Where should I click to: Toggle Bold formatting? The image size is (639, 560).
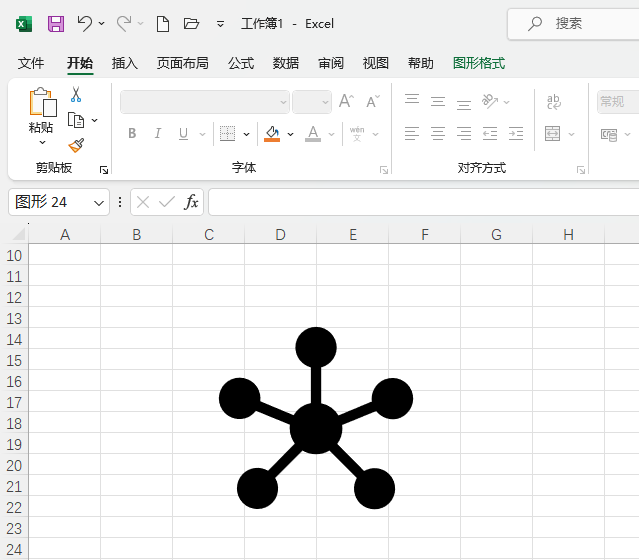tap(132, 133)
